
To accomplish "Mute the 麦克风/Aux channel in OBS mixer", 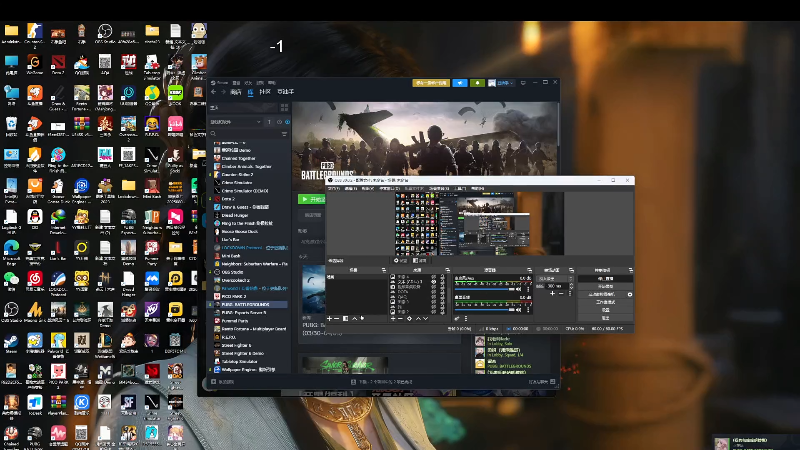I will point(518,289).
